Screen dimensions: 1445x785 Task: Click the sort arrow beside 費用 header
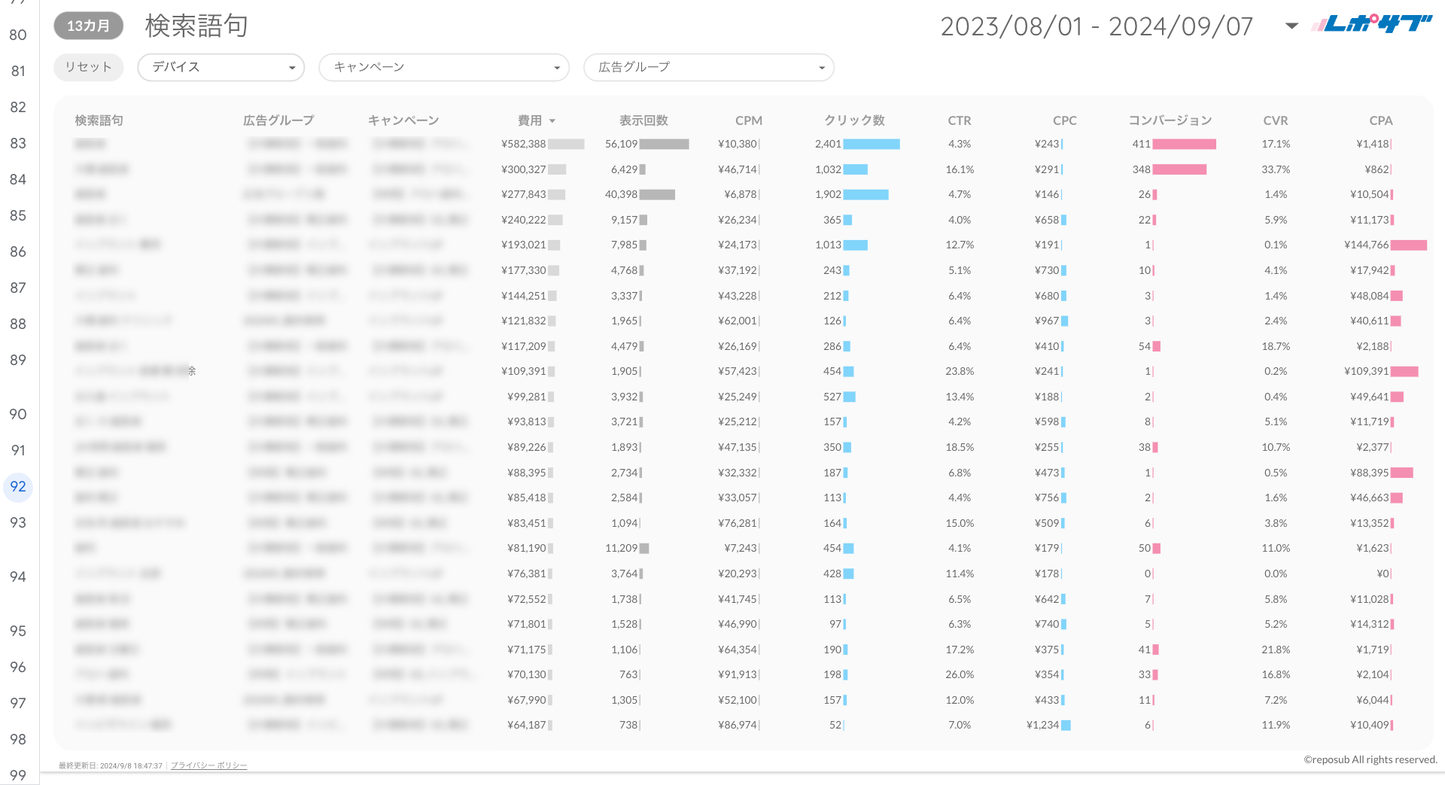(x=552, y=121)
